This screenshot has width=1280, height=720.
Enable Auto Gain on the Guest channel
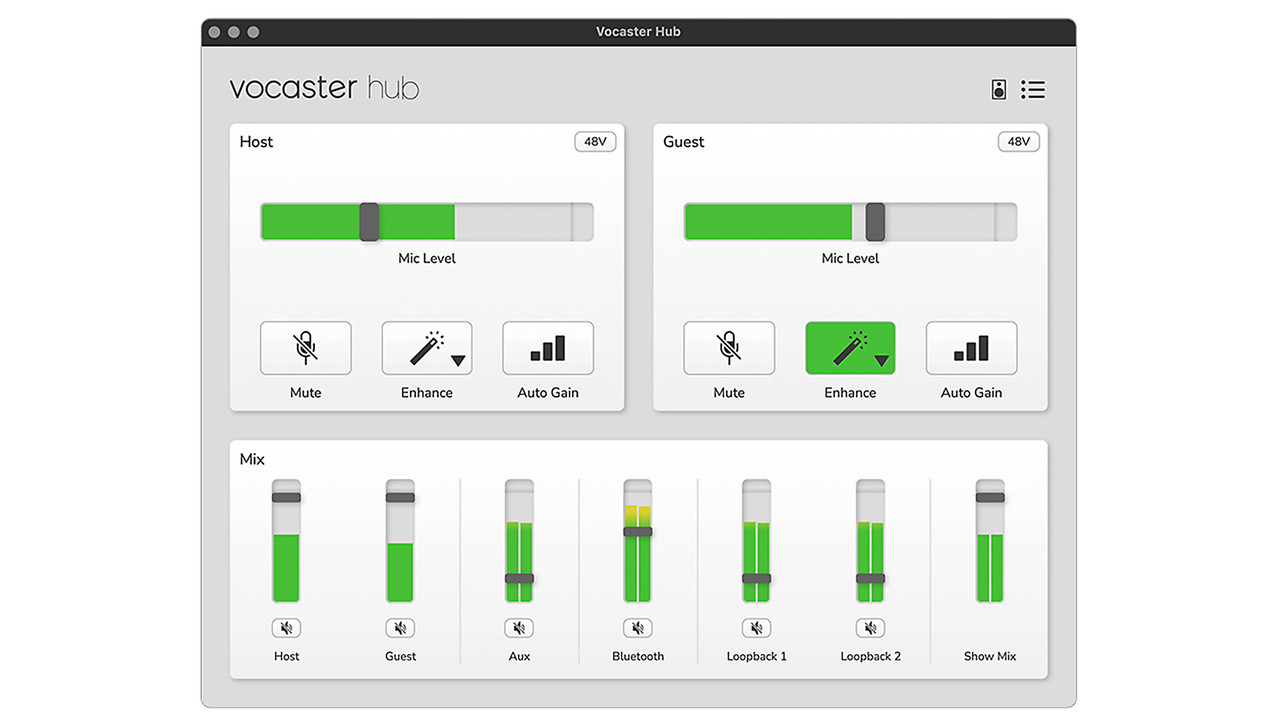click(x=970, y=348)
